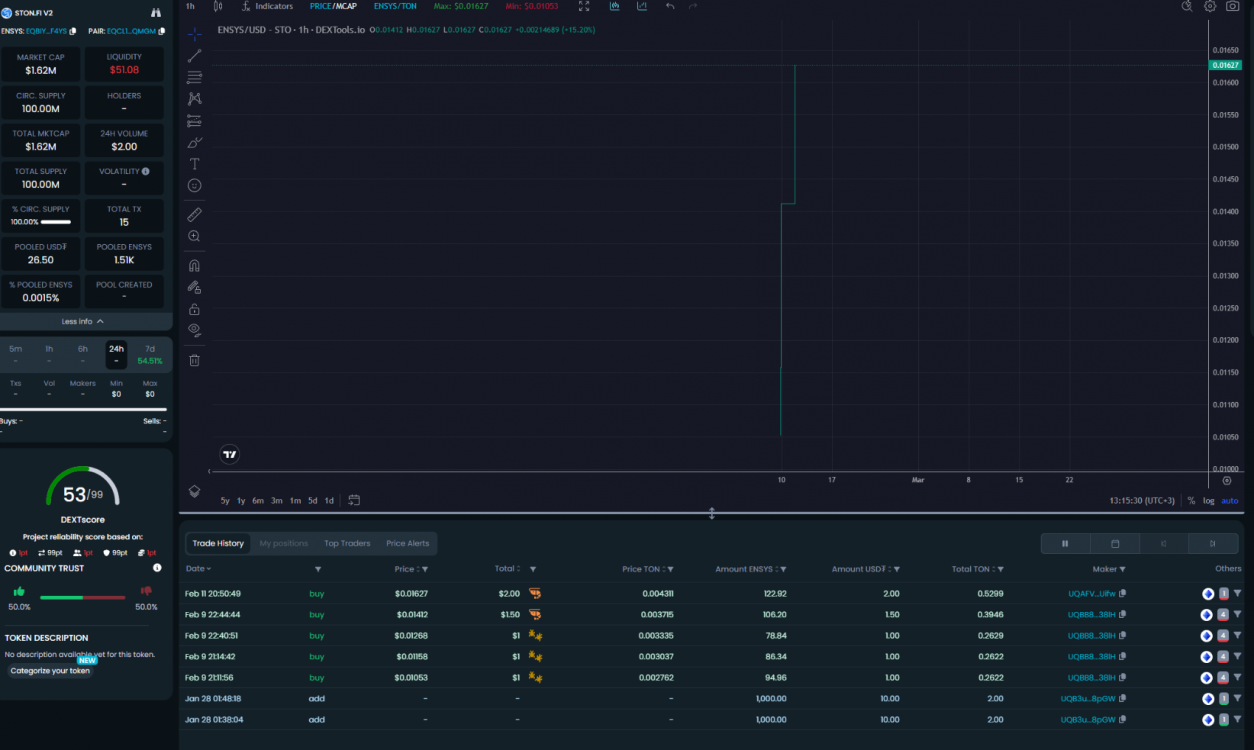Select the trend line drawing tool
The width and height of the screenshot is (1254, 750).
coord(194,56)
